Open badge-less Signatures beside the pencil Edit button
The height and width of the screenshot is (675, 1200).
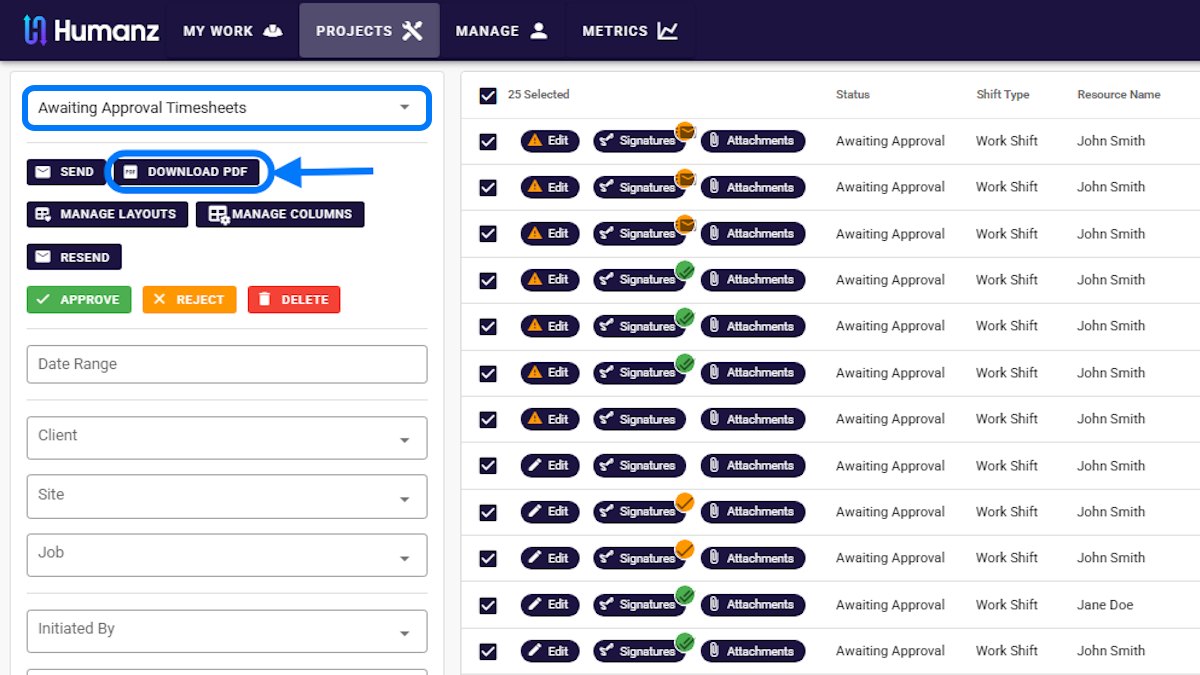click(x=638, y=465)
